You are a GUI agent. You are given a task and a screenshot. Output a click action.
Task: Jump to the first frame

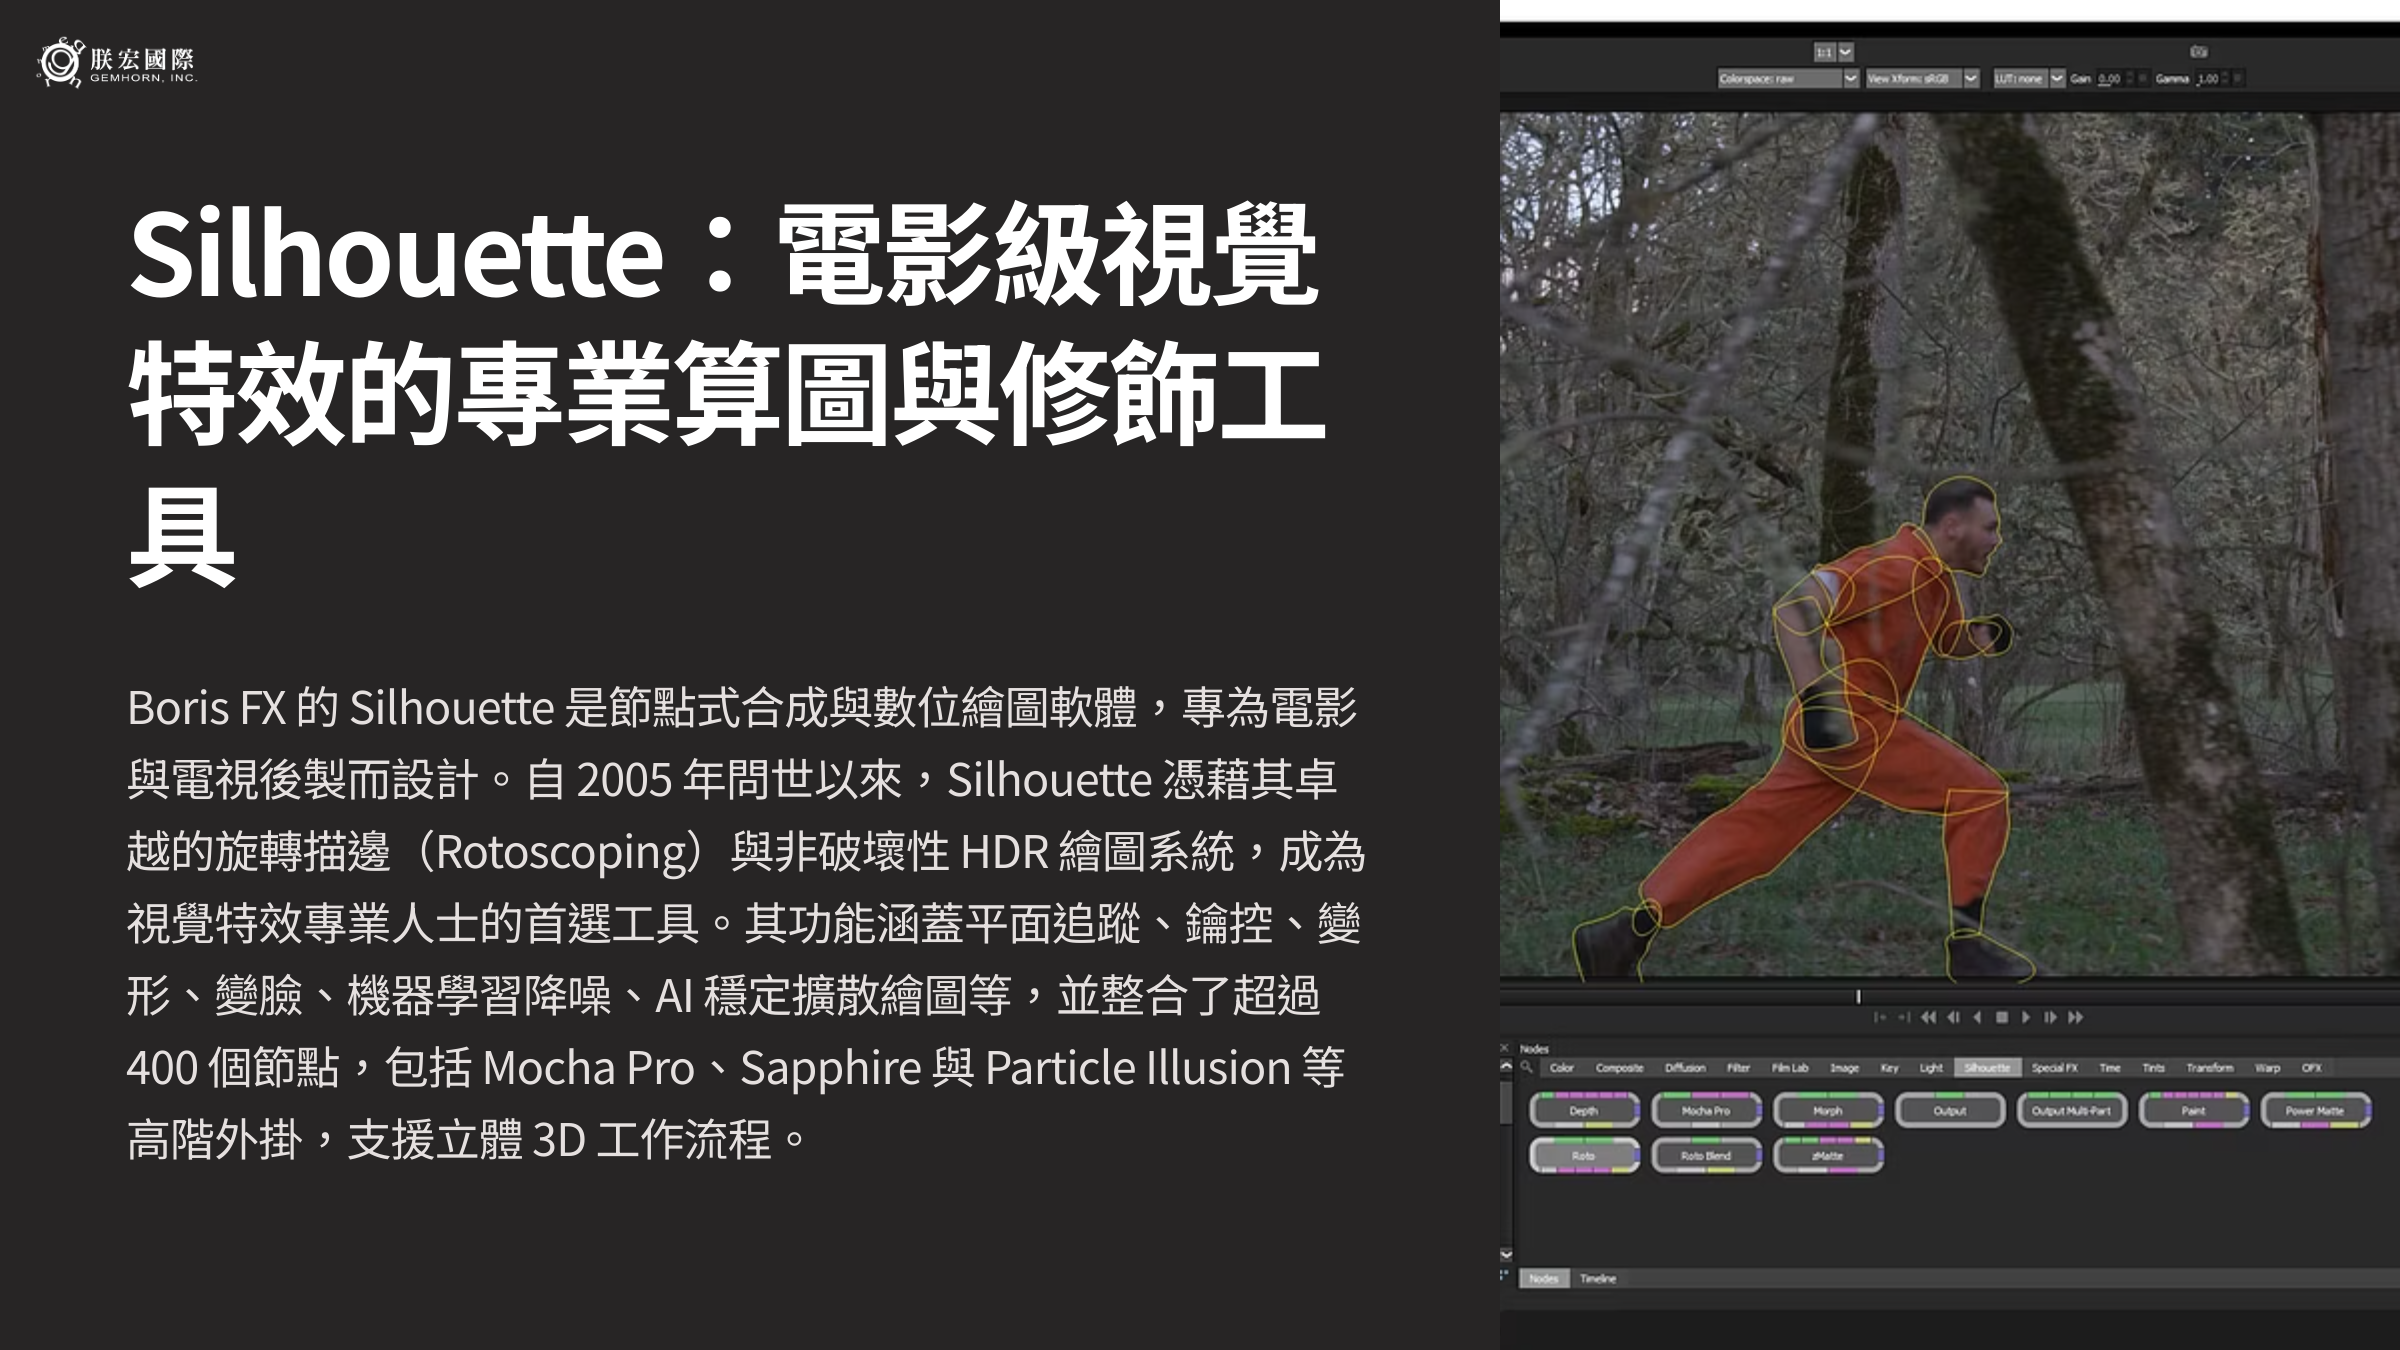pyautogui.click(x=1928, y=1017)
